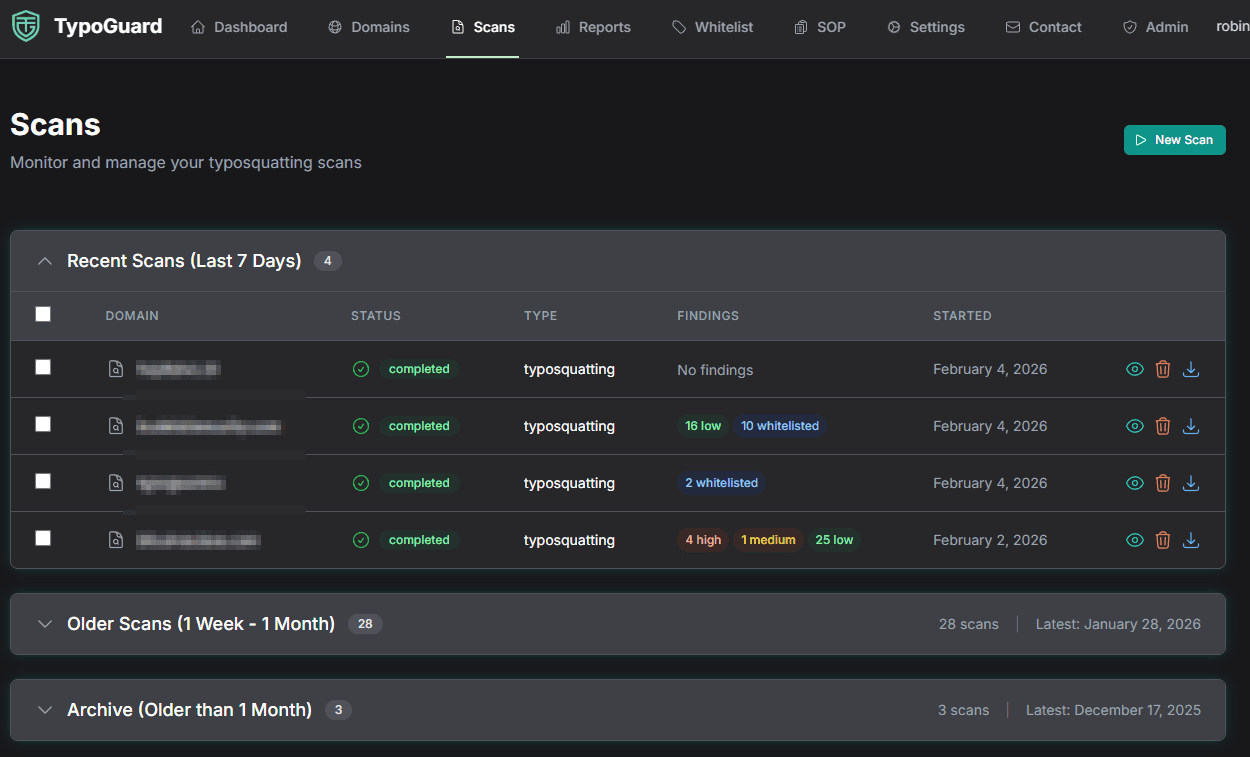Select checkbox for the February 2 scan row
Viewport: 1250px width, 757px height.
point(43,538)
